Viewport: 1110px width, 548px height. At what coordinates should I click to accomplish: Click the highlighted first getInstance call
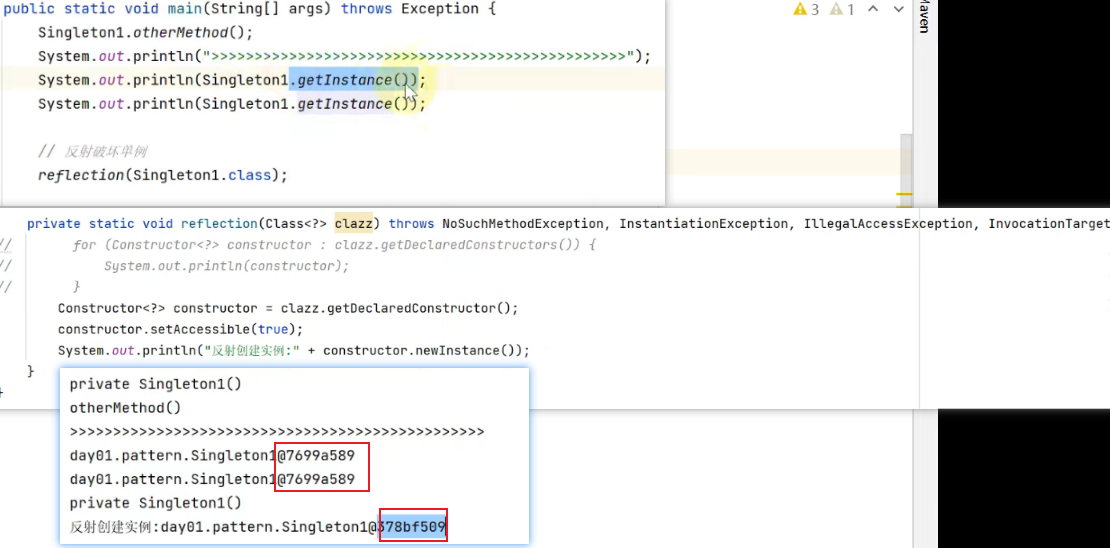(344, 80)
